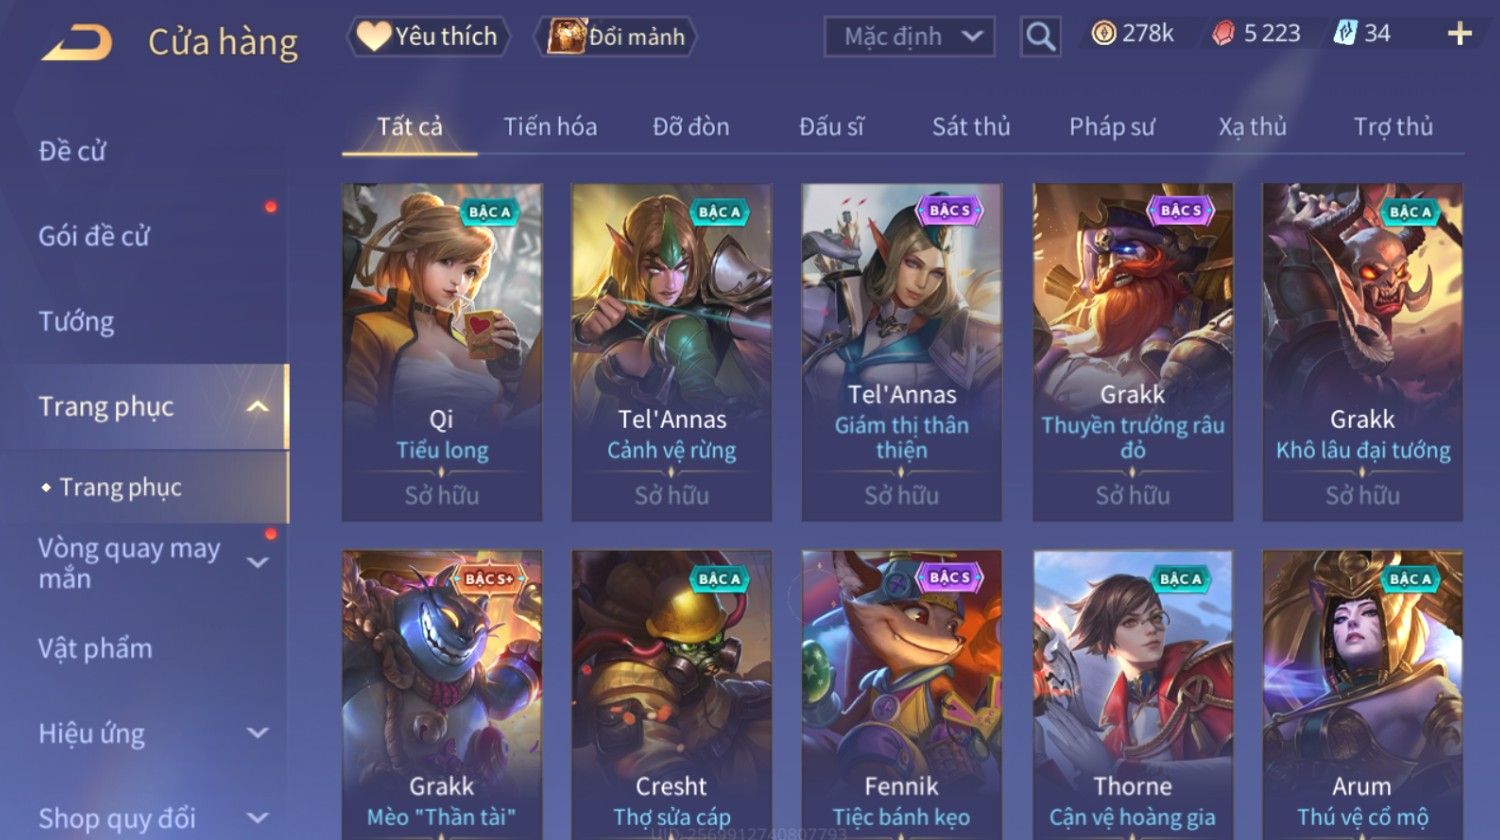Screen dimensions: 1500x840
Task: Expand the Hiệu ứng sidebar section
Action: [258, 733]
